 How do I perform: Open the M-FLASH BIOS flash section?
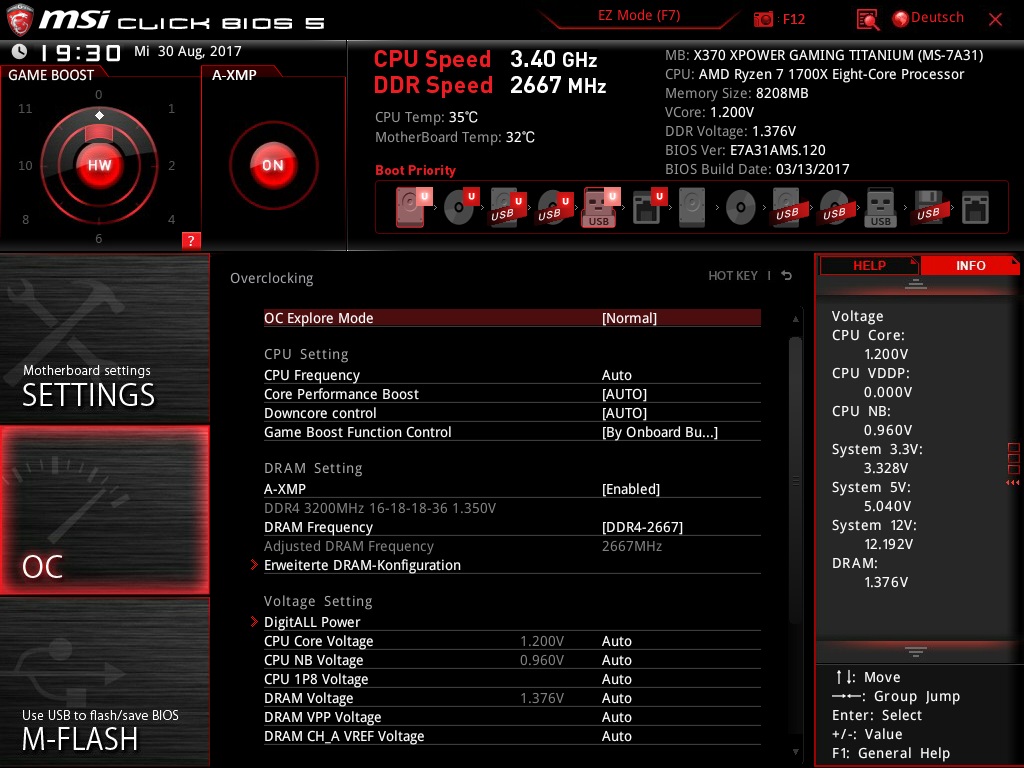(x=104, y=682)
